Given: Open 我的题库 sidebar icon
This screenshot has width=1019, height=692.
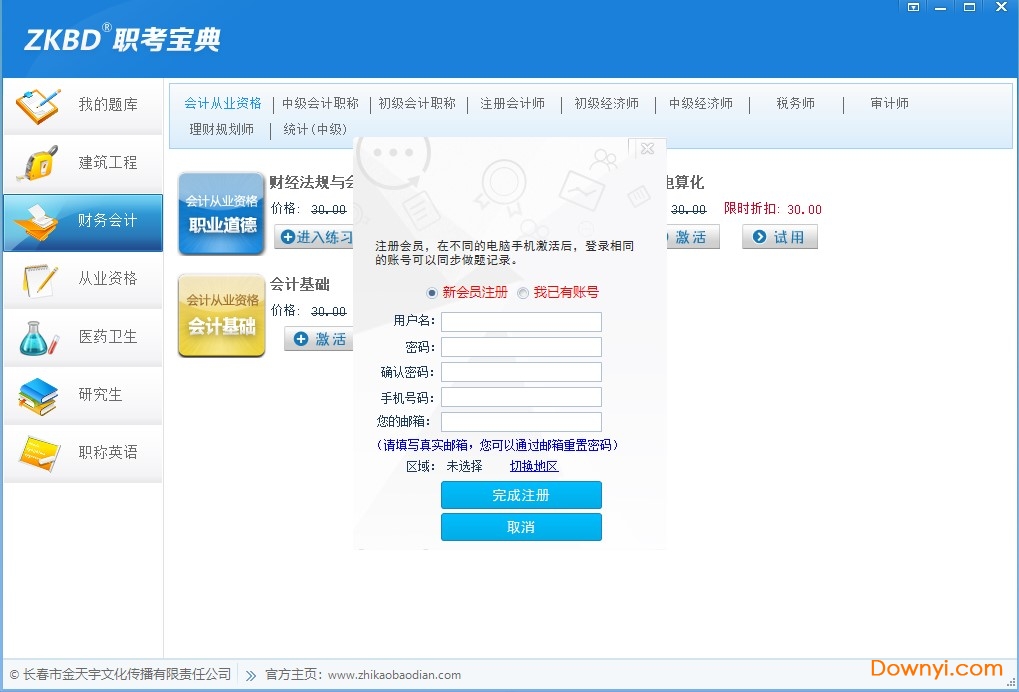Looking at the screenshot, I should (x=39, y=105).
